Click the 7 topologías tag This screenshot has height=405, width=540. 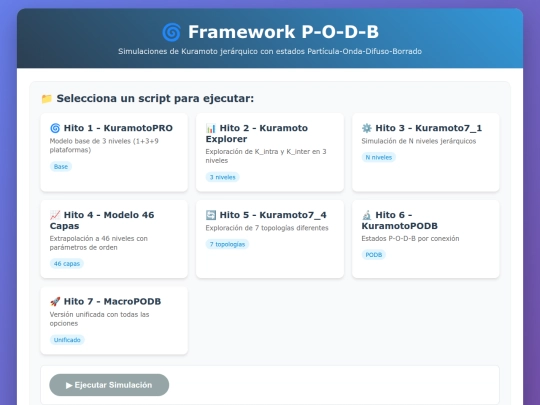227,244
